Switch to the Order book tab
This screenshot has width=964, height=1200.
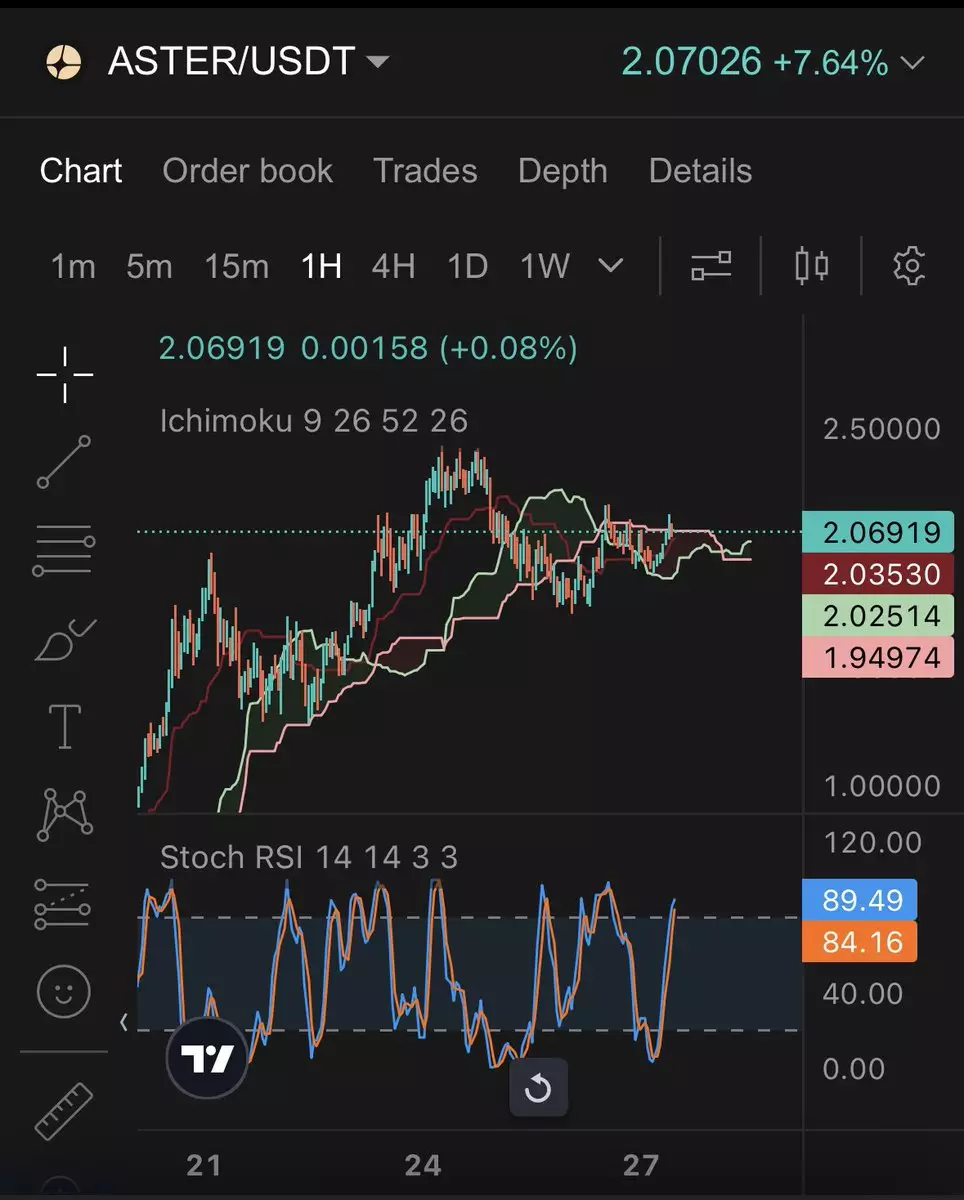click(x=247, y=171)
